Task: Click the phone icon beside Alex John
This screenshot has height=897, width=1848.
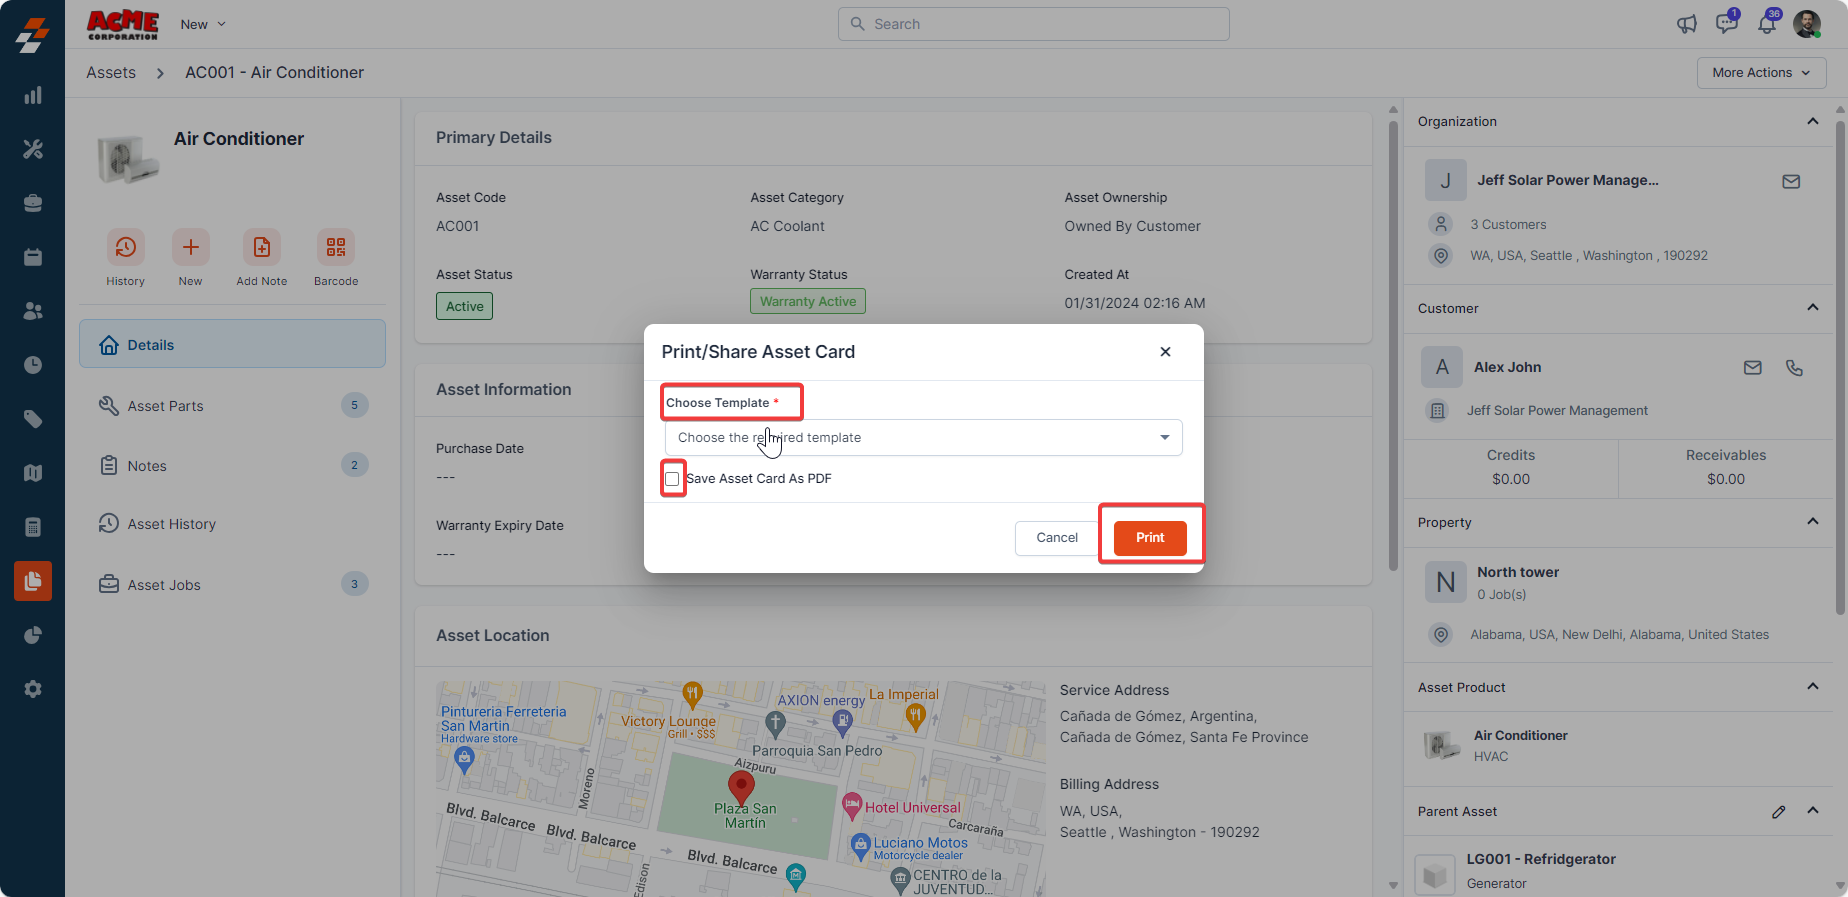Action: pyautogui.click(x=1794, y=368)
